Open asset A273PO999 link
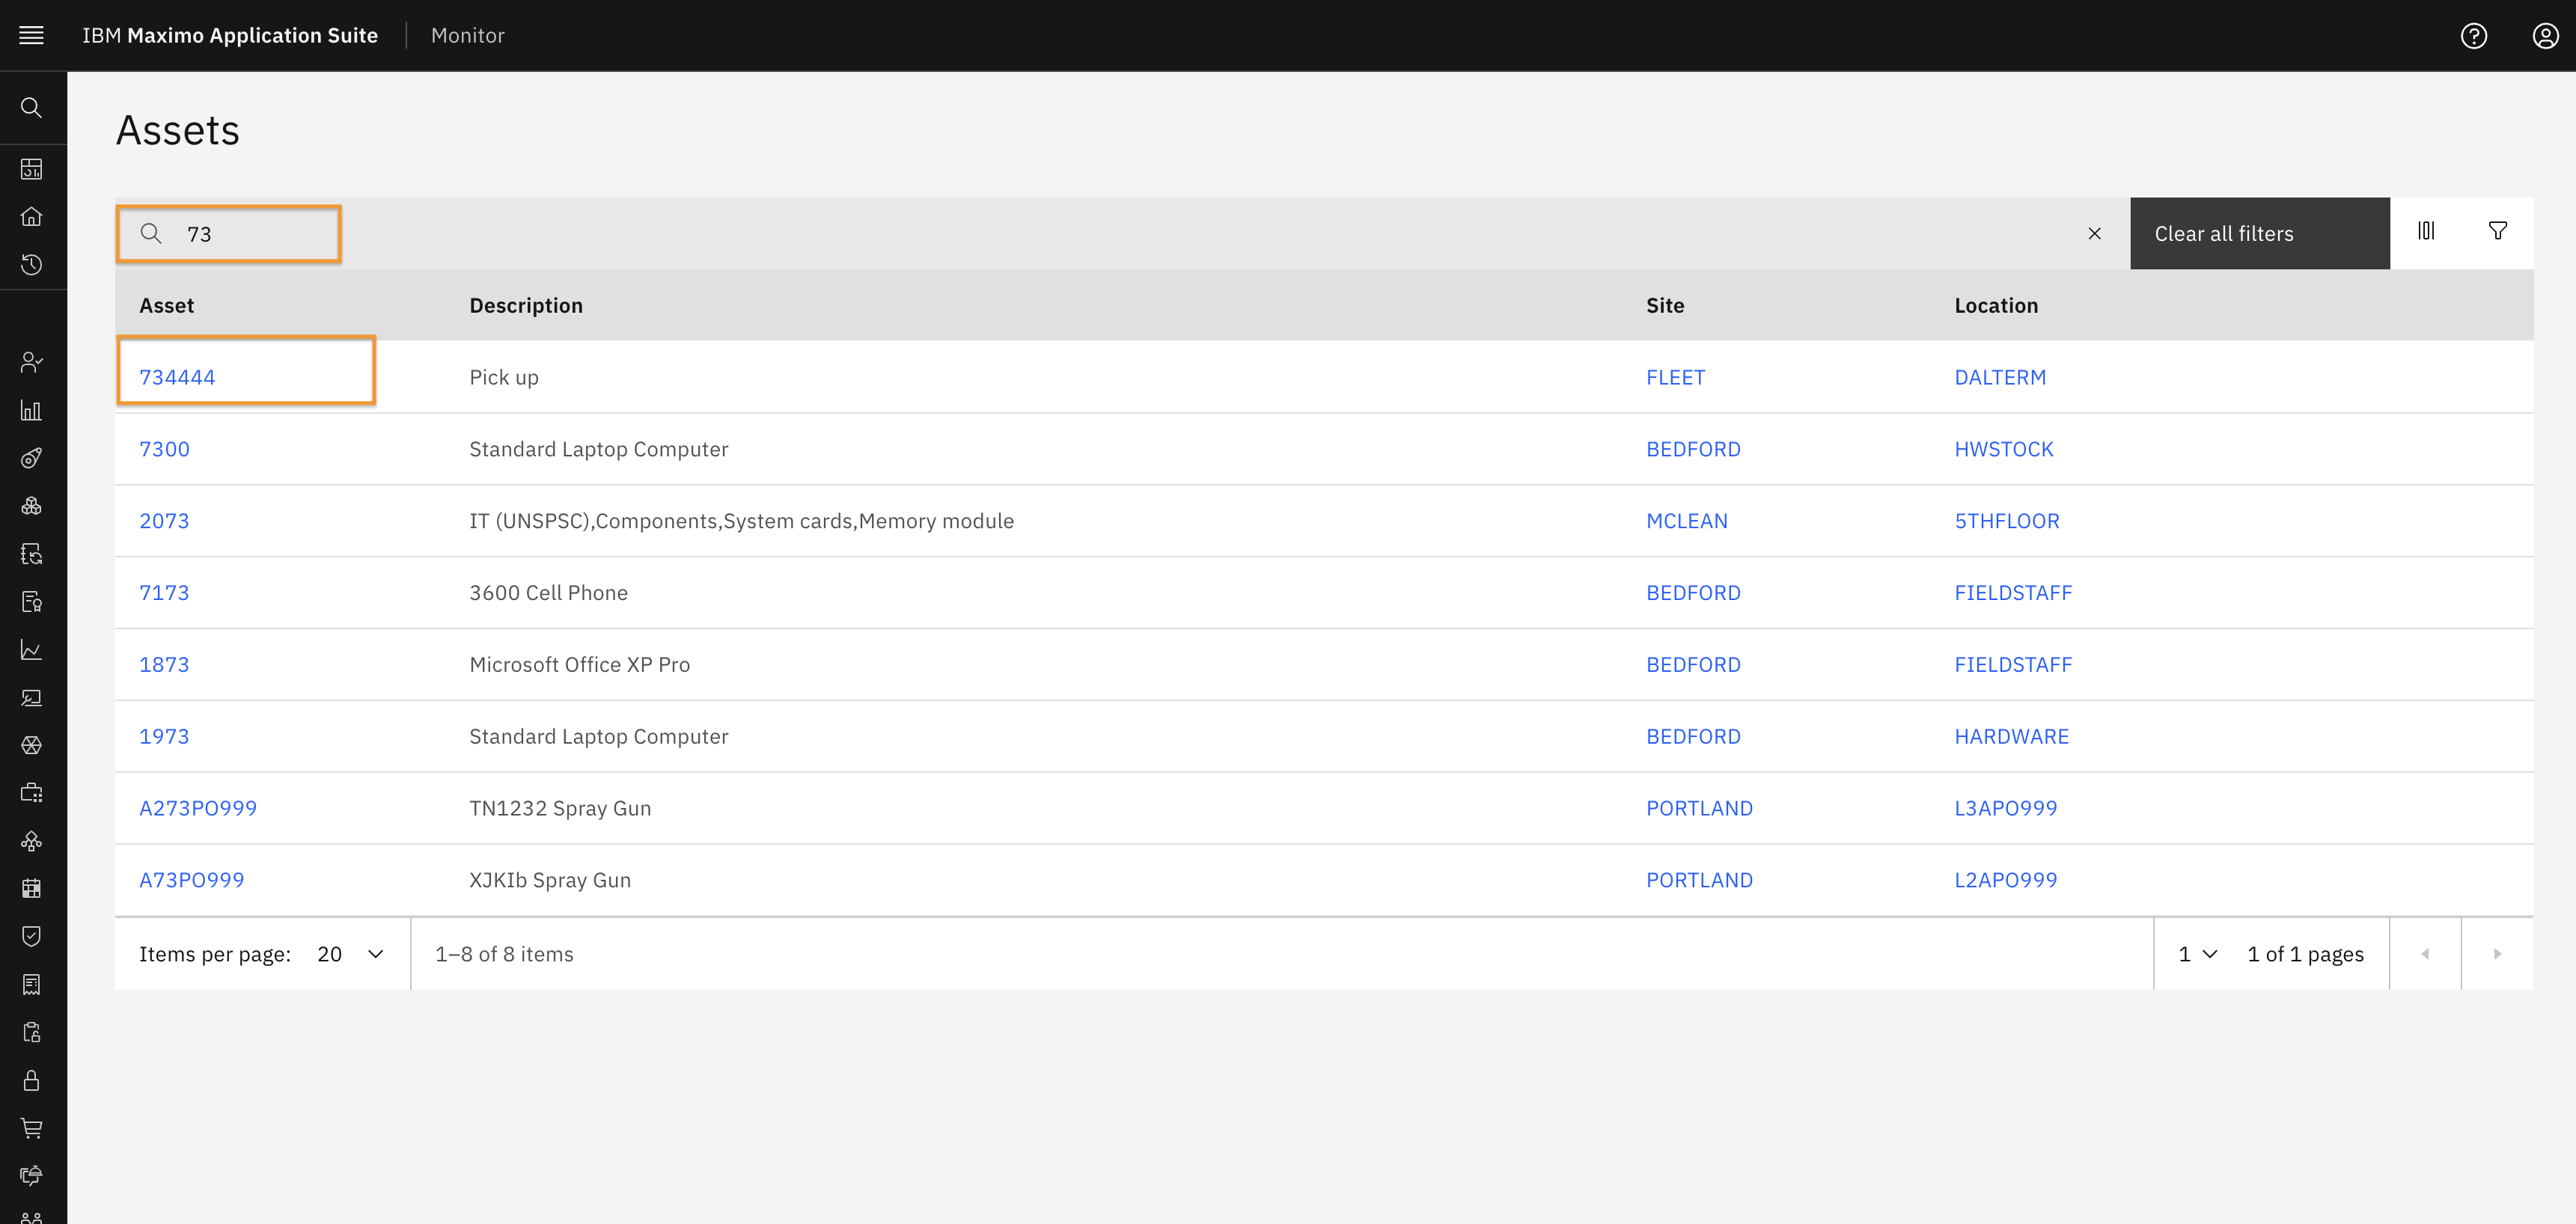Screen dimensions: 2576x1224 tap(198, 808)
